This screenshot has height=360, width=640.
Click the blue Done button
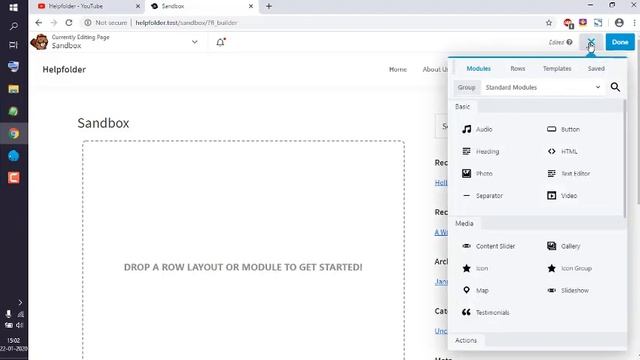pyautogui.click(x=620, y=42)
